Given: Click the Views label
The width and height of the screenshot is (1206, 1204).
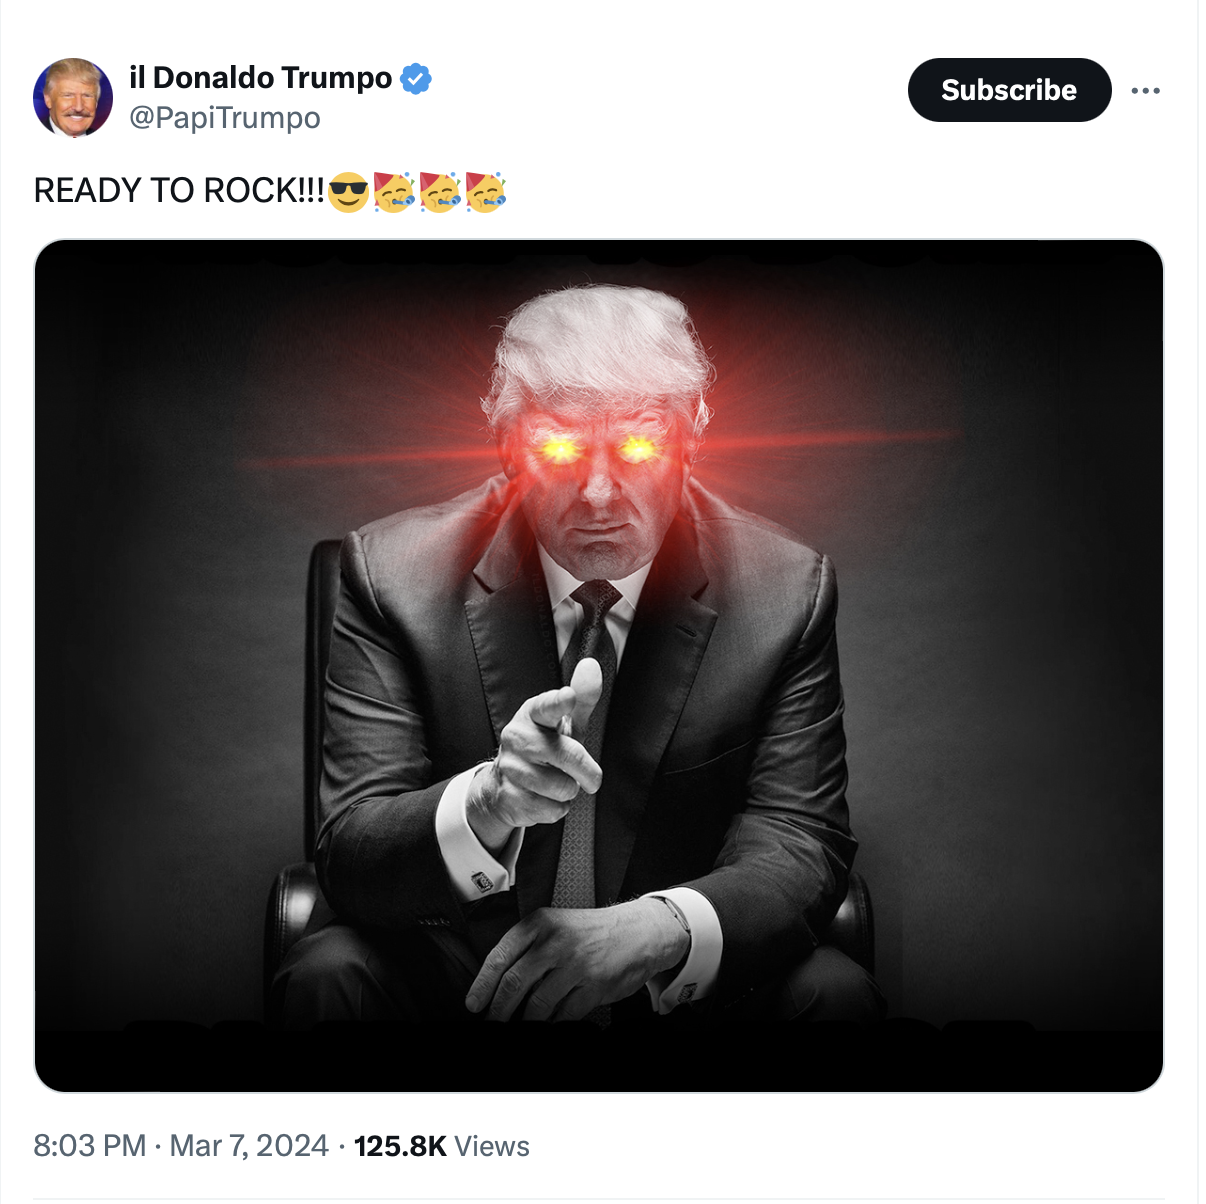Looking at the screenshot, I should [x=492, y=1146].
